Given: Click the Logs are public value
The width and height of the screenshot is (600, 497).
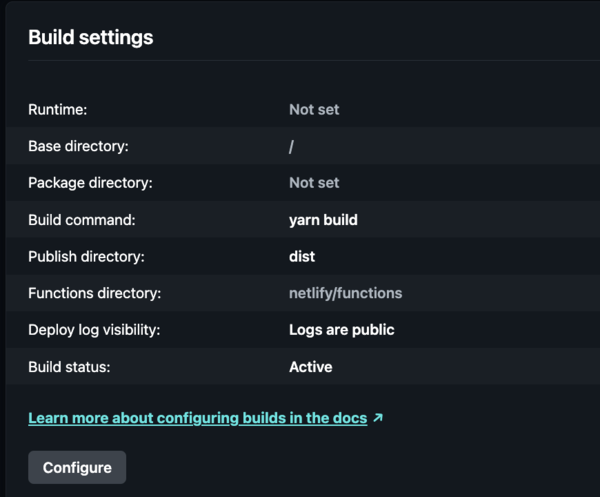Looking at the screenshot, I should (341, 330).
